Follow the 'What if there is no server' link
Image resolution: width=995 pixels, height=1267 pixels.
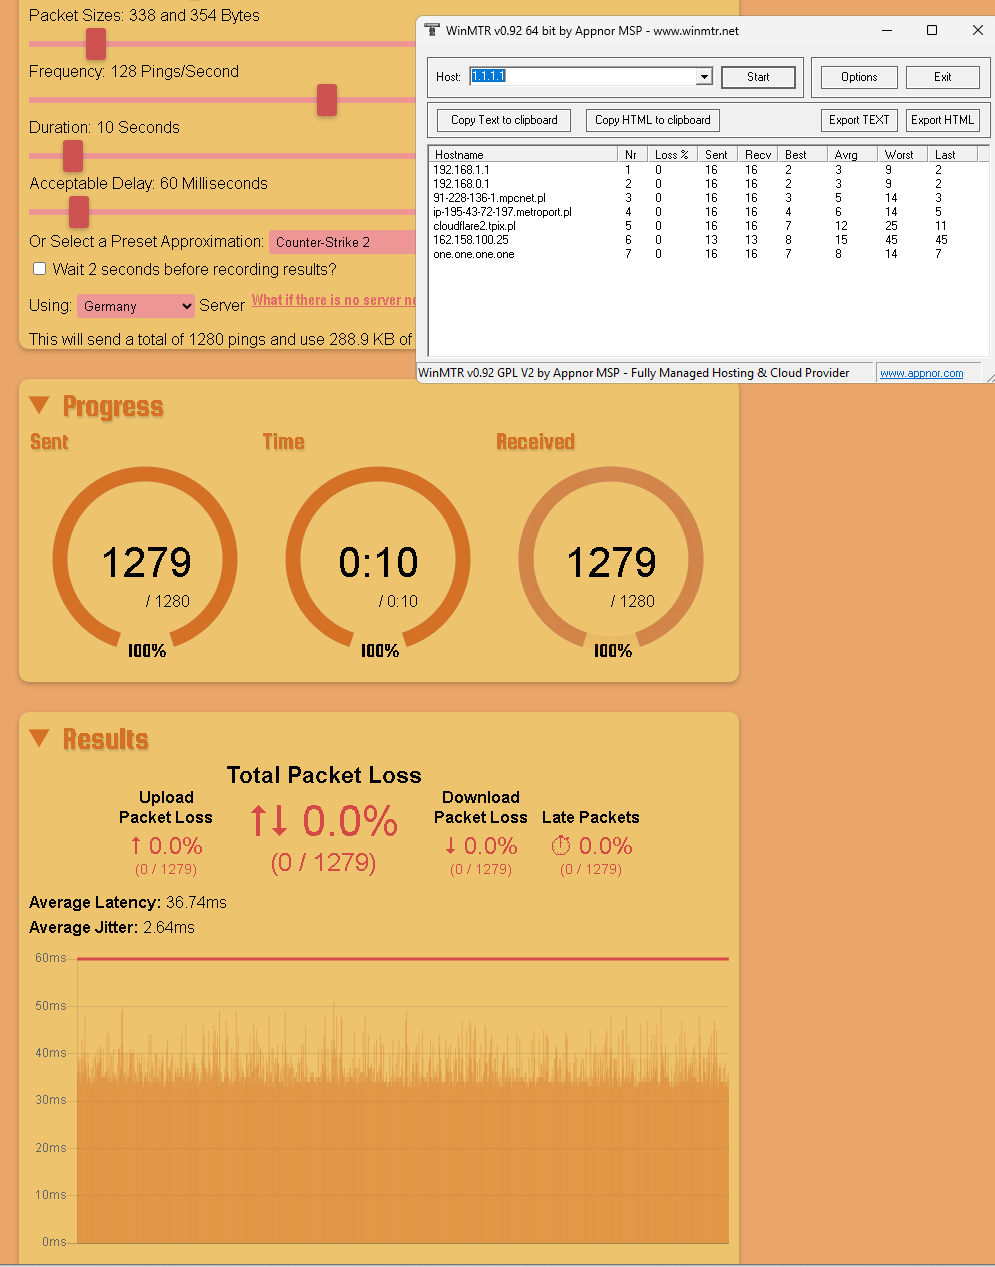[333, 300]
